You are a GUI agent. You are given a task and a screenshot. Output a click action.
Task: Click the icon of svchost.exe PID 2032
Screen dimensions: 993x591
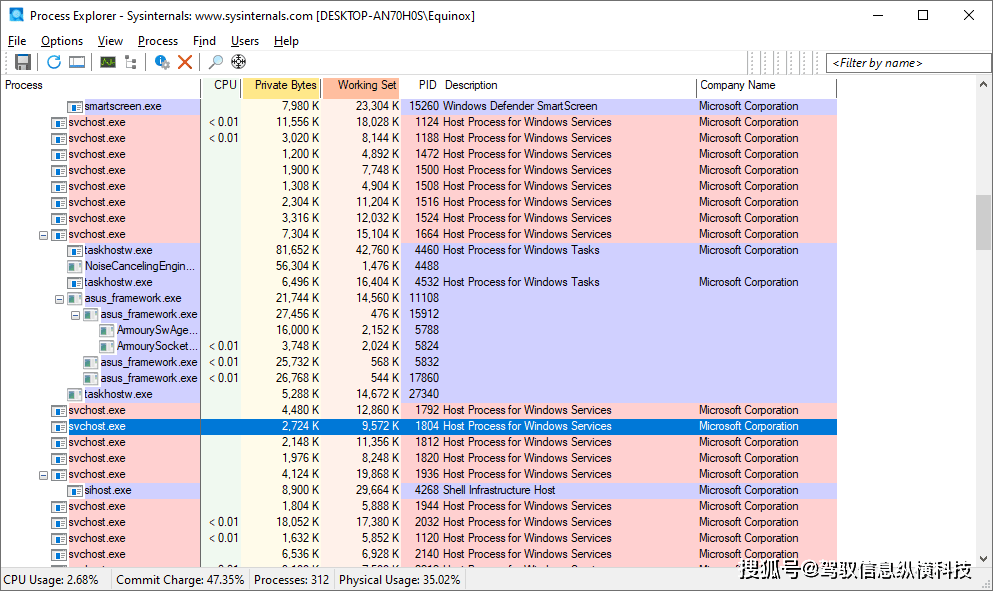point(59,523)
